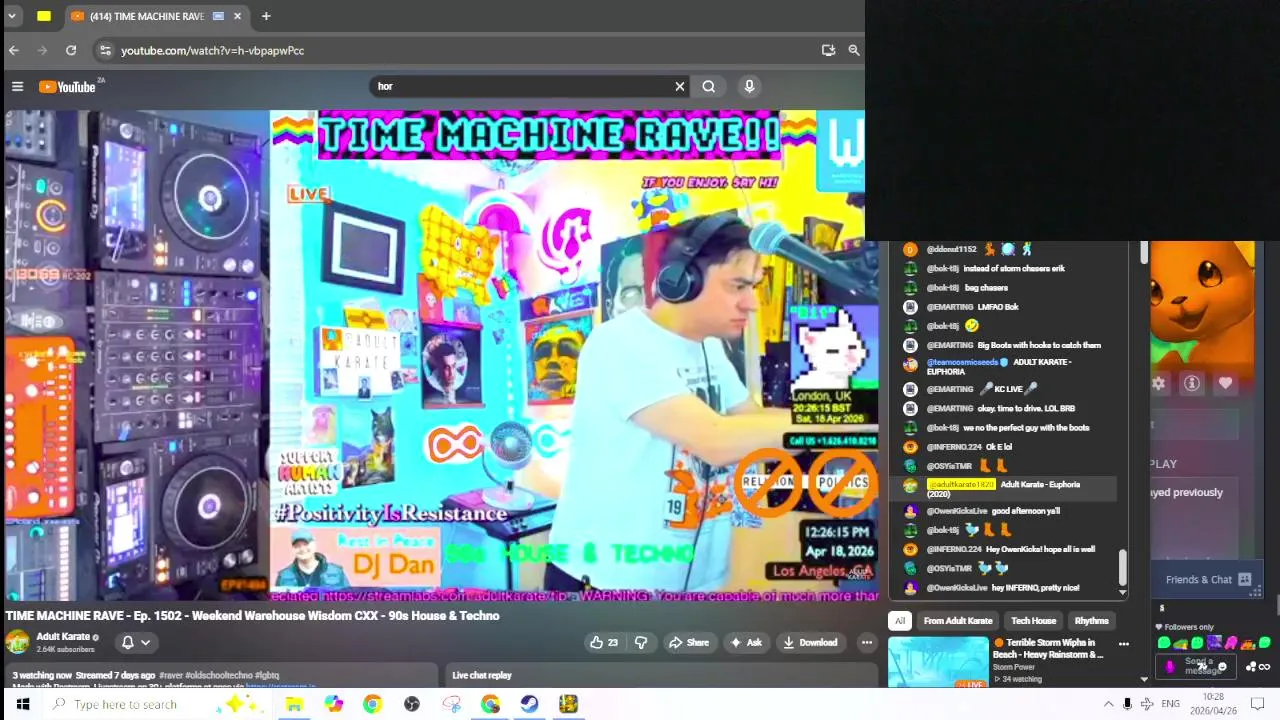Open the Terrible Storm Wipha video thumbnail
The width and height of the screenshot is (1280, 720).
click(938, 662)
